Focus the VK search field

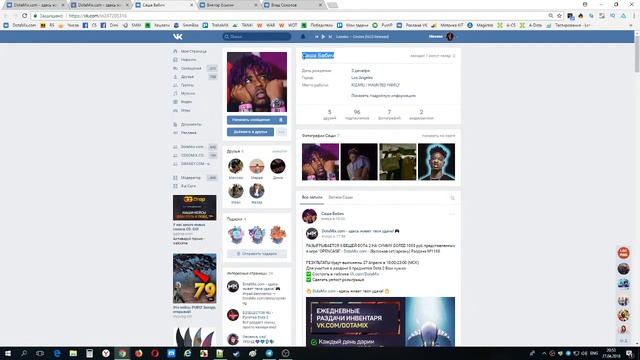click(x=257, y=36)
